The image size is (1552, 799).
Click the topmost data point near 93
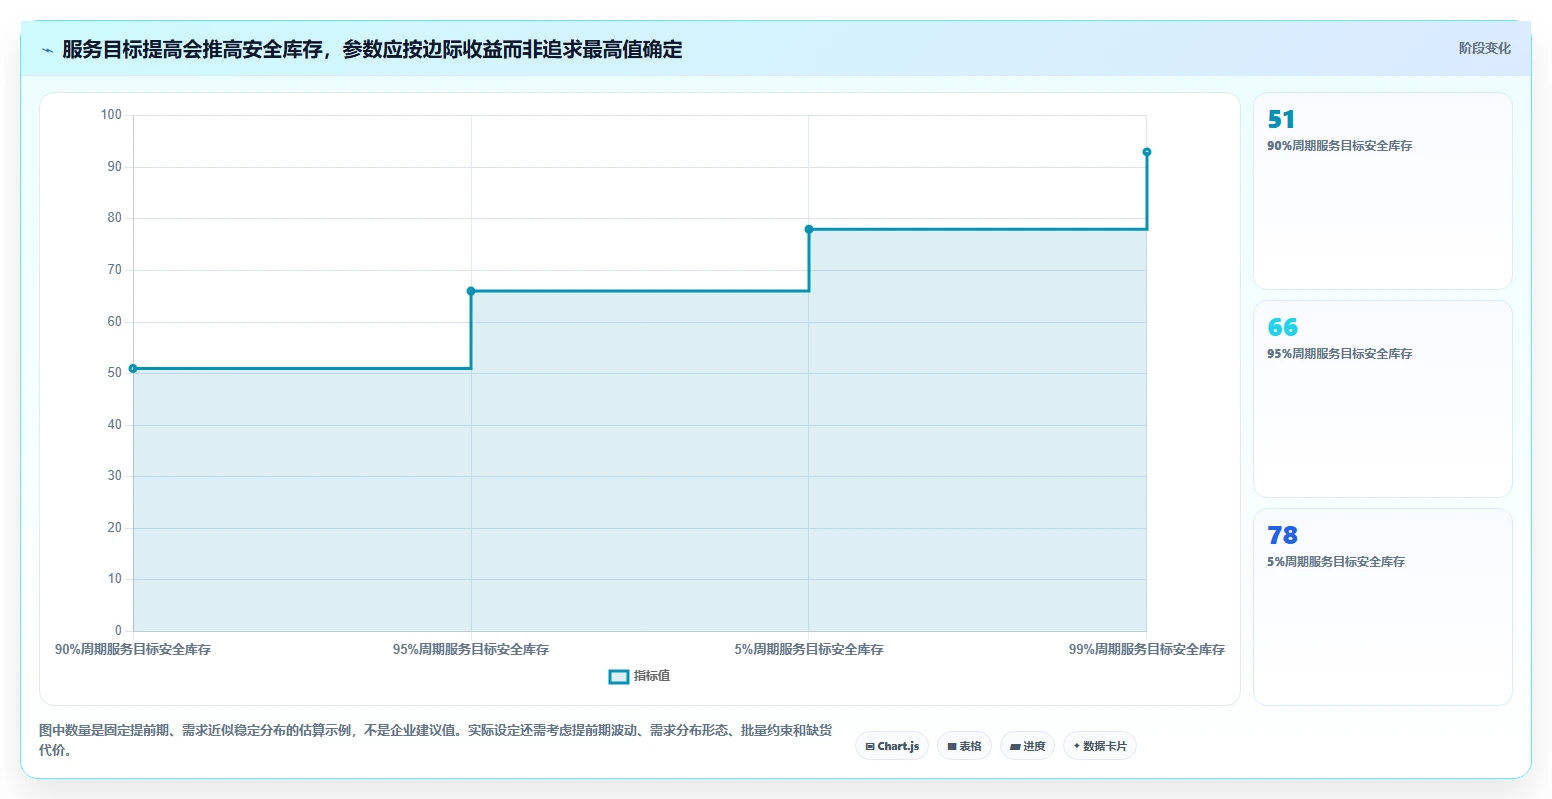[x=1147, y=152]
